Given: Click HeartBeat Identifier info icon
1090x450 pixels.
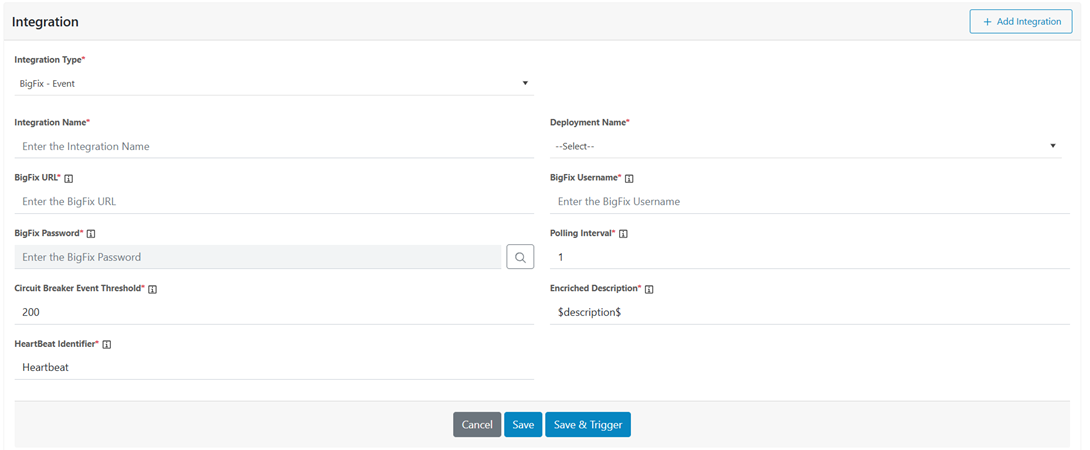Looking at the screenshot, I should [107, 345].
